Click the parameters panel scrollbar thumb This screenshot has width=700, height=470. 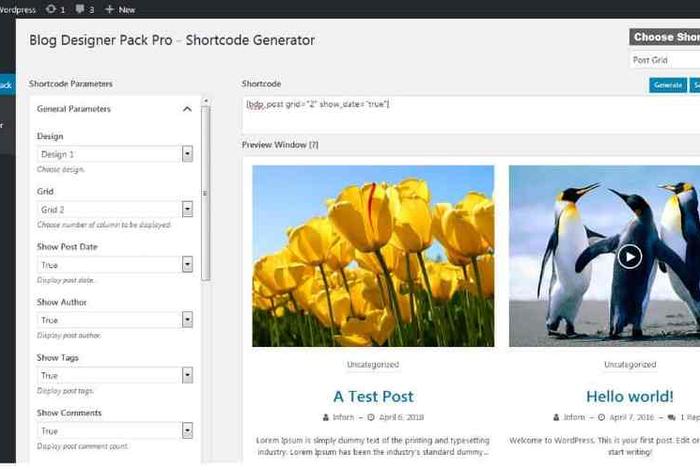(x=205, y=193)
